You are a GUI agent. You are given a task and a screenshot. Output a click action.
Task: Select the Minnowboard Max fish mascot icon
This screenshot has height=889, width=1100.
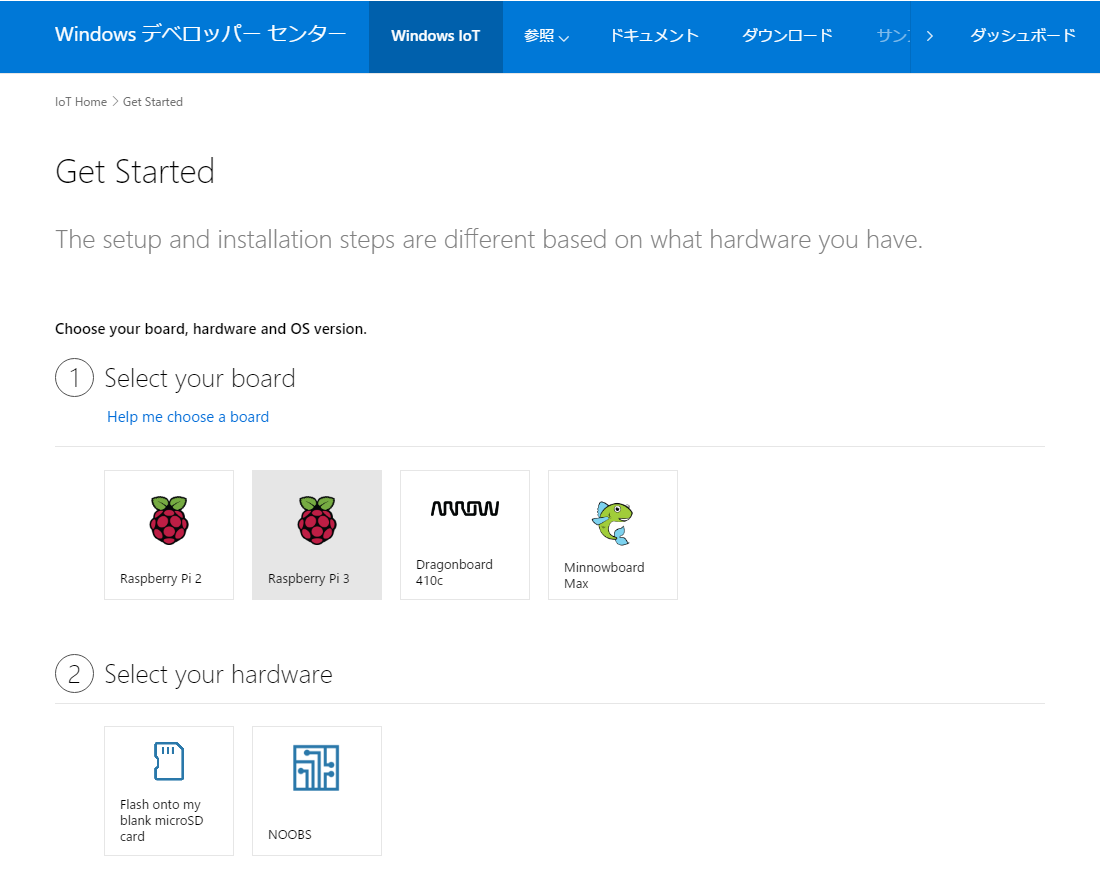612,523
